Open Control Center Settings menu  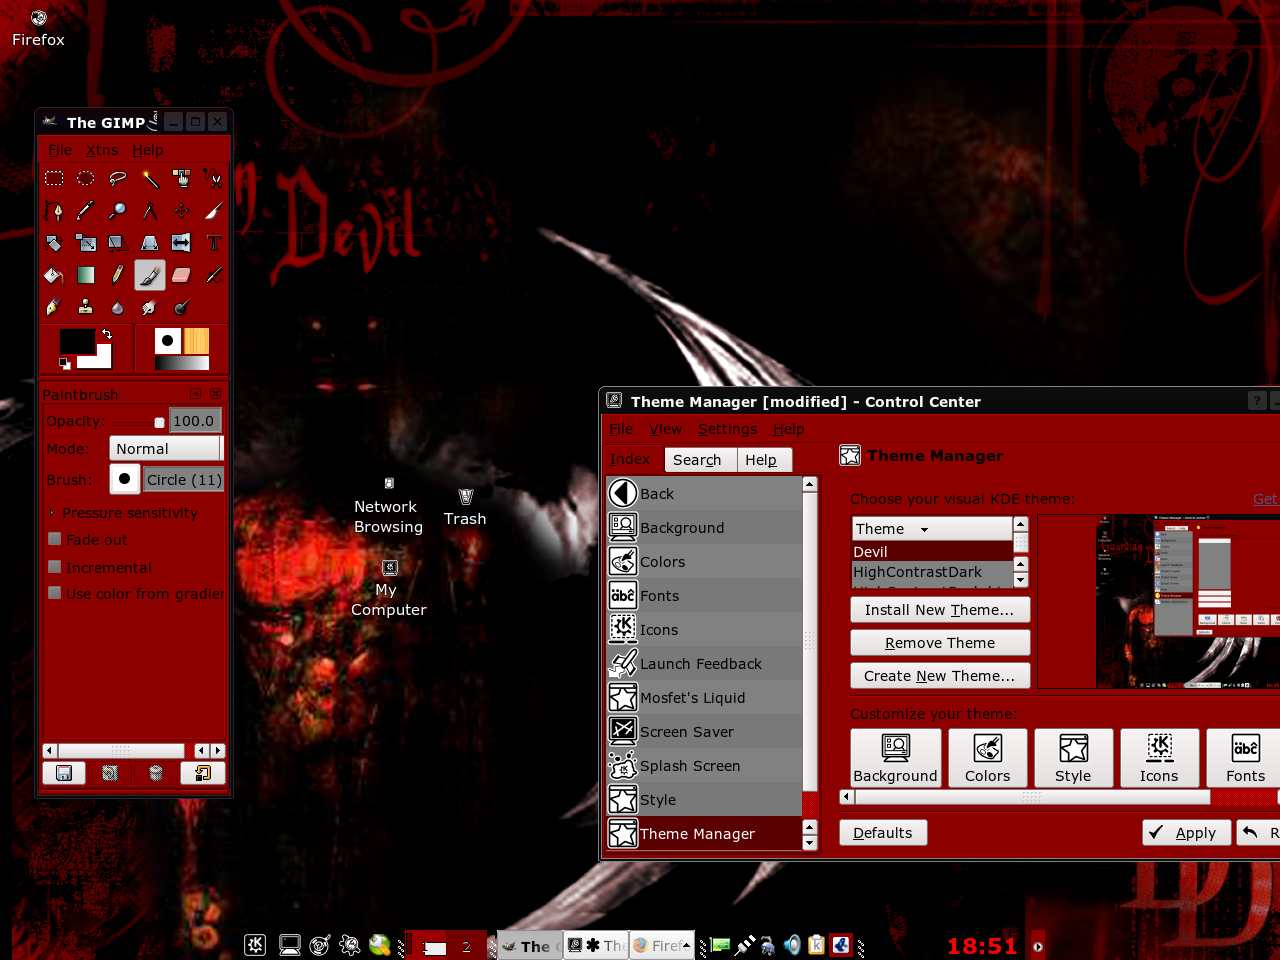click(727, 429)
